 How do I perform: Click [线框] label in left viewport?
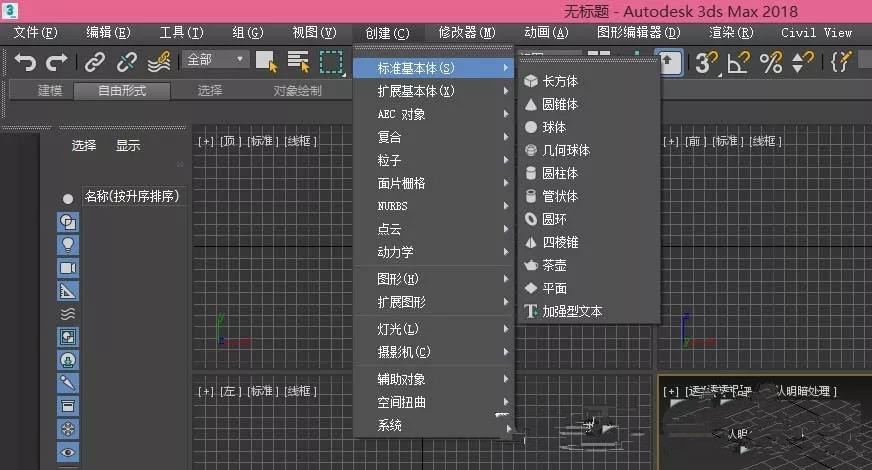point(300,392)
